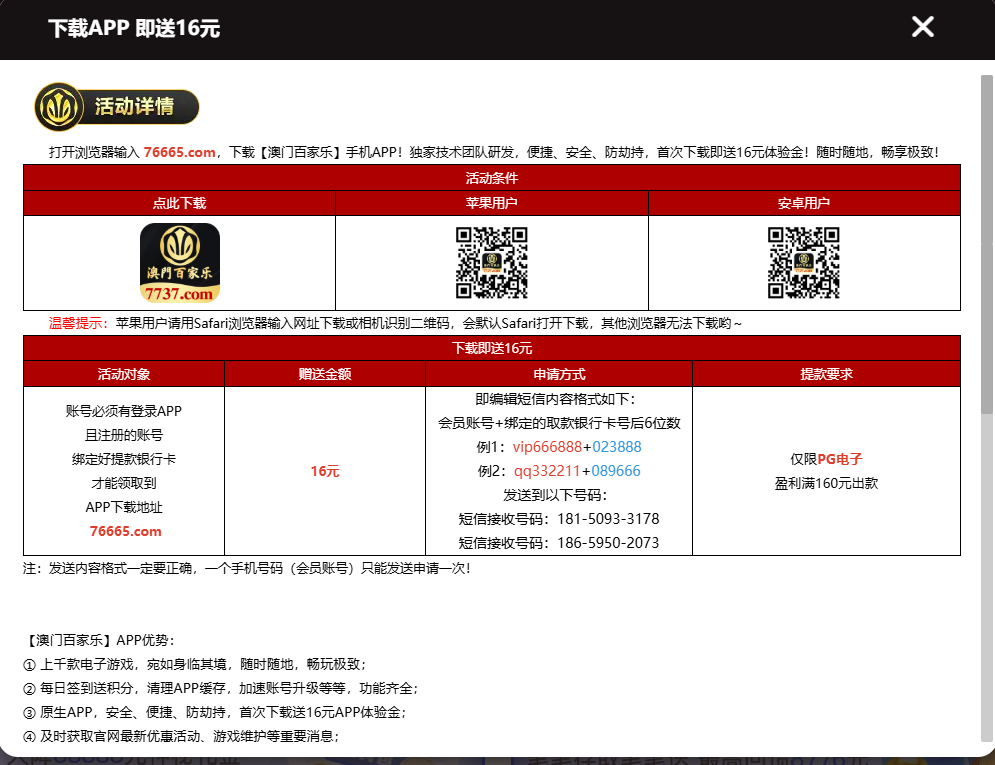
Task: Click the 申请方式 column header
Action: (x=559, y=374)
